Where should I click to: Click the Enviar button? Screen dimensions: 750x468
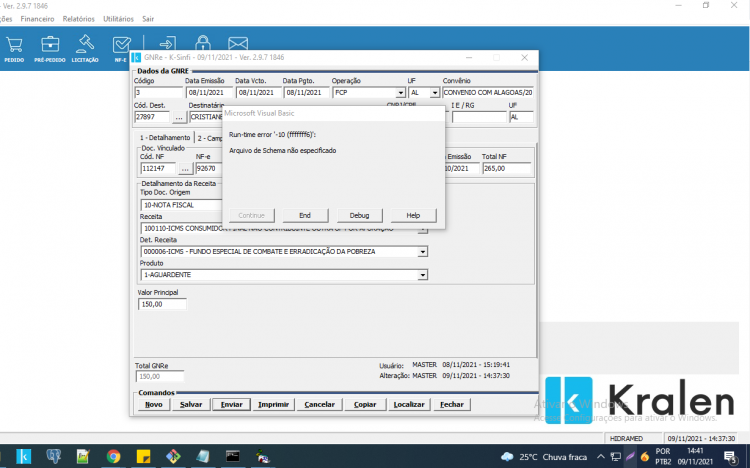232,404
